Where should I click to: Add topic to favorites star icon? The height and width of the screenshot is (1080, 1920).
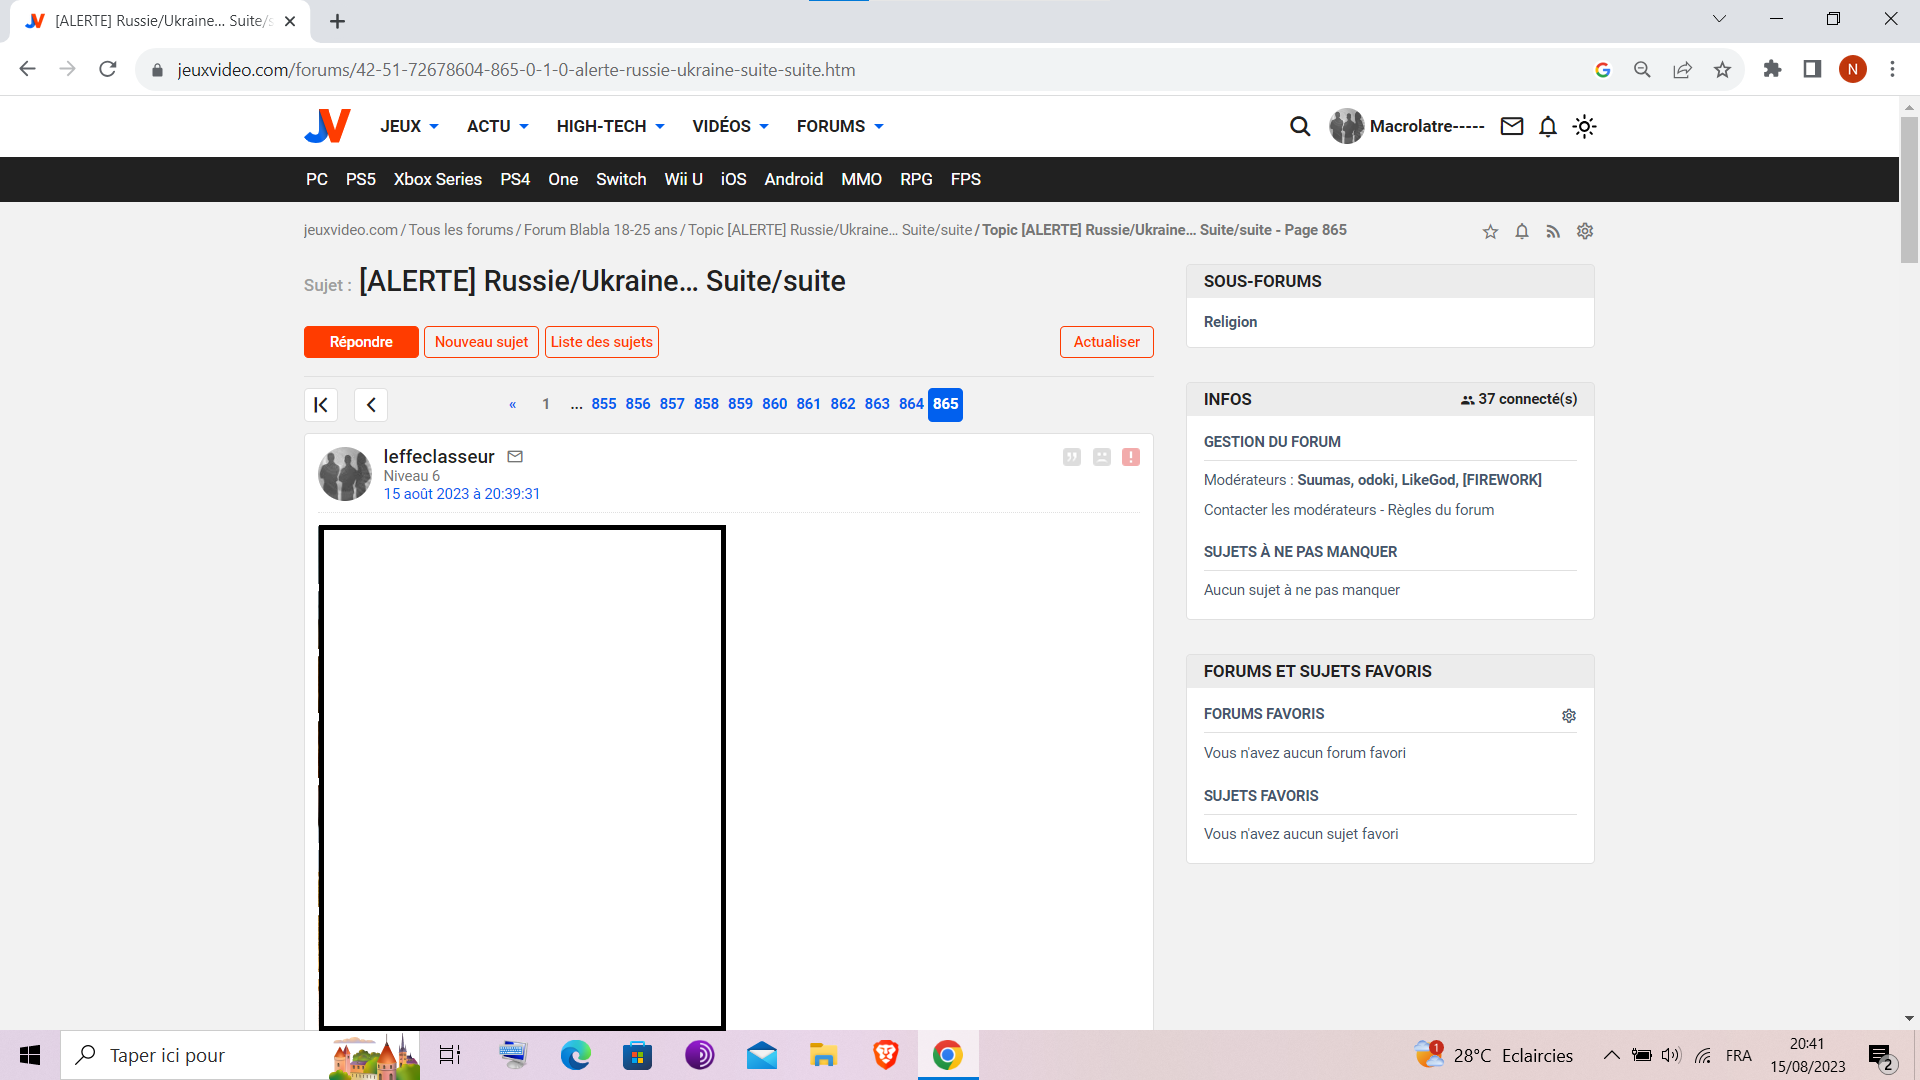click(1490, 231)
